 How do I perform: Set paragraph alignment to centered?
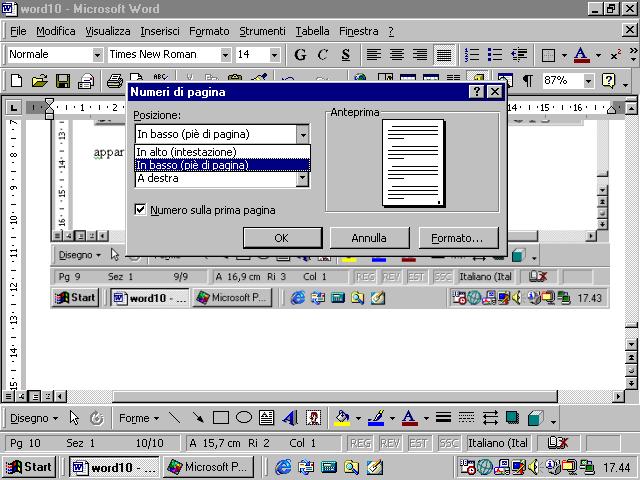tap(397, 54)
